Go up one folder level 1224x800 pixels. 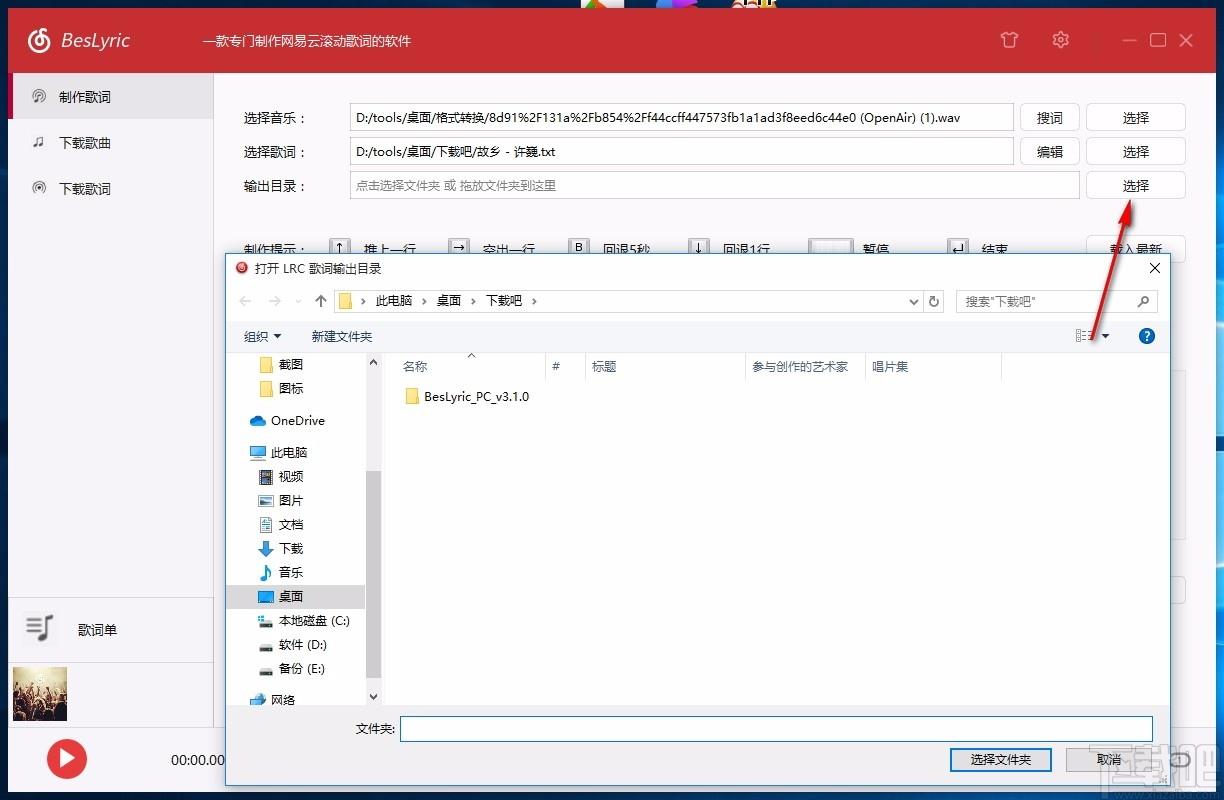[321, 301]
